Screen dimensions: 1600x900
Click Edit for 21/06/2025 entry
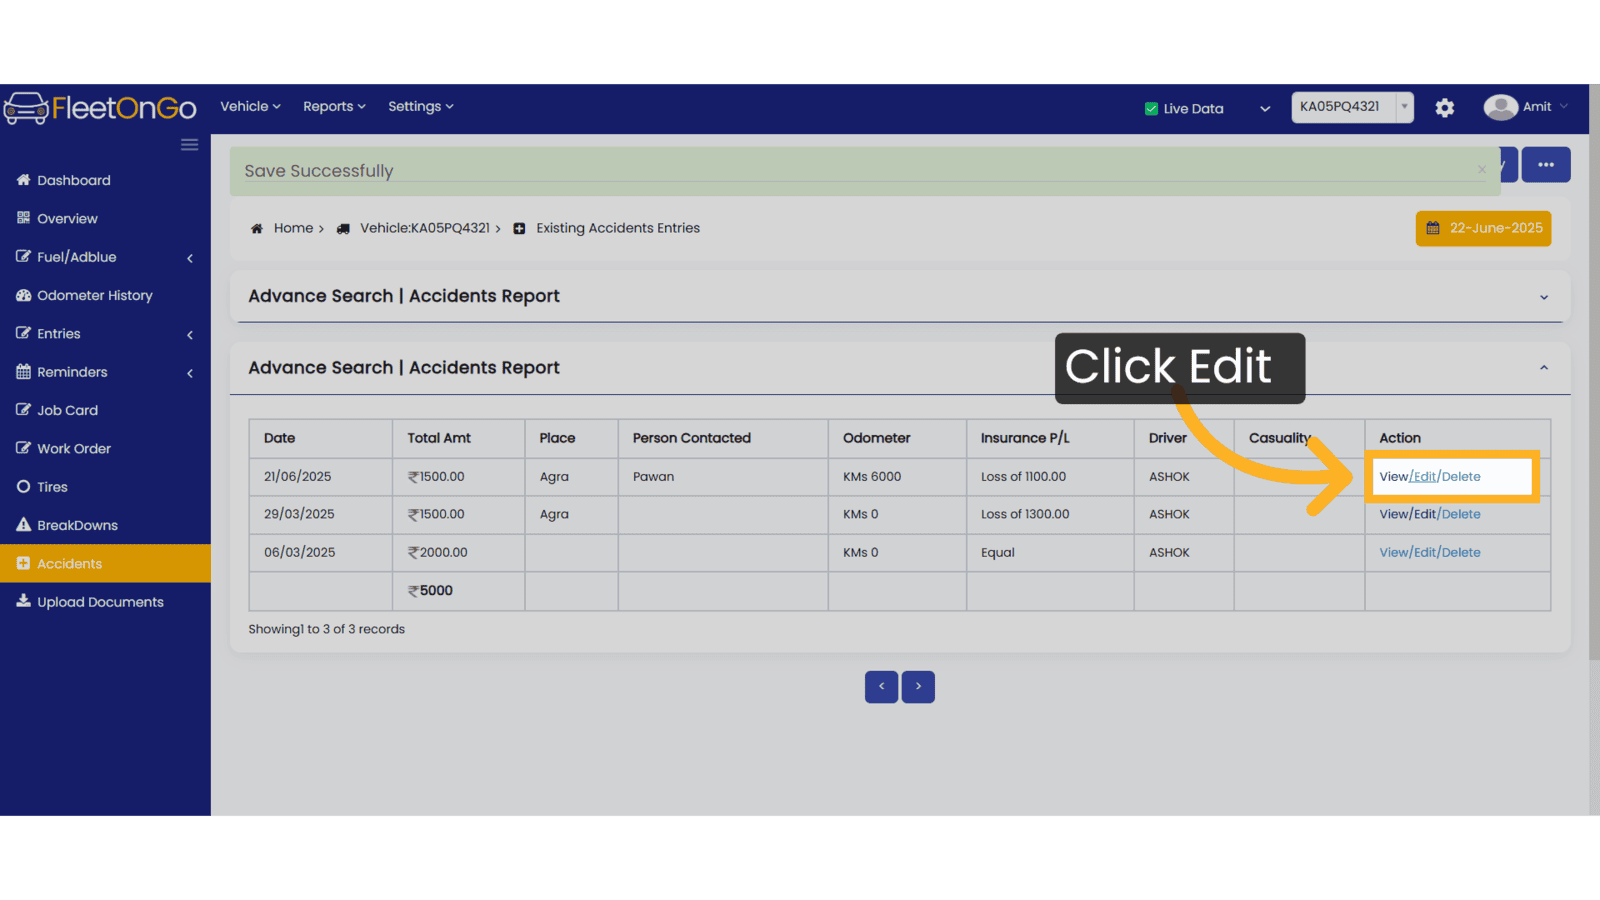(1425, 477)
